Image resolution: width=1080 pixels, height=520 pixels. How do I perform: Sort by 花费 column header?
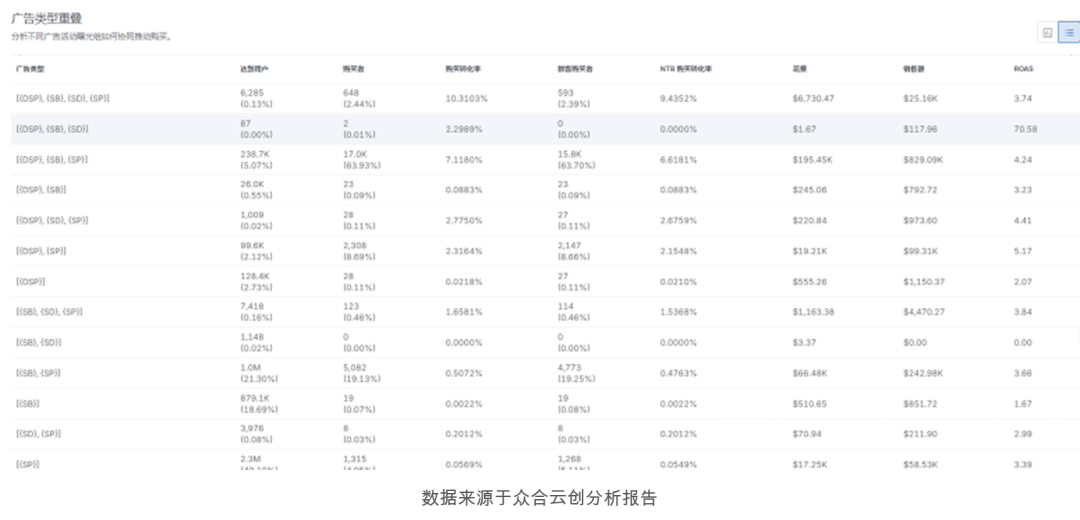(x=800, y=69)
